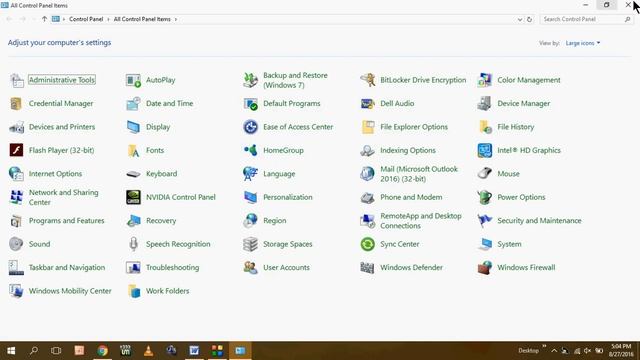Image resolution: width=640 pixels, height=360 pixels.
Task: Click the Backup and Restore (Windows 7) icon
Action: (251, 80)
